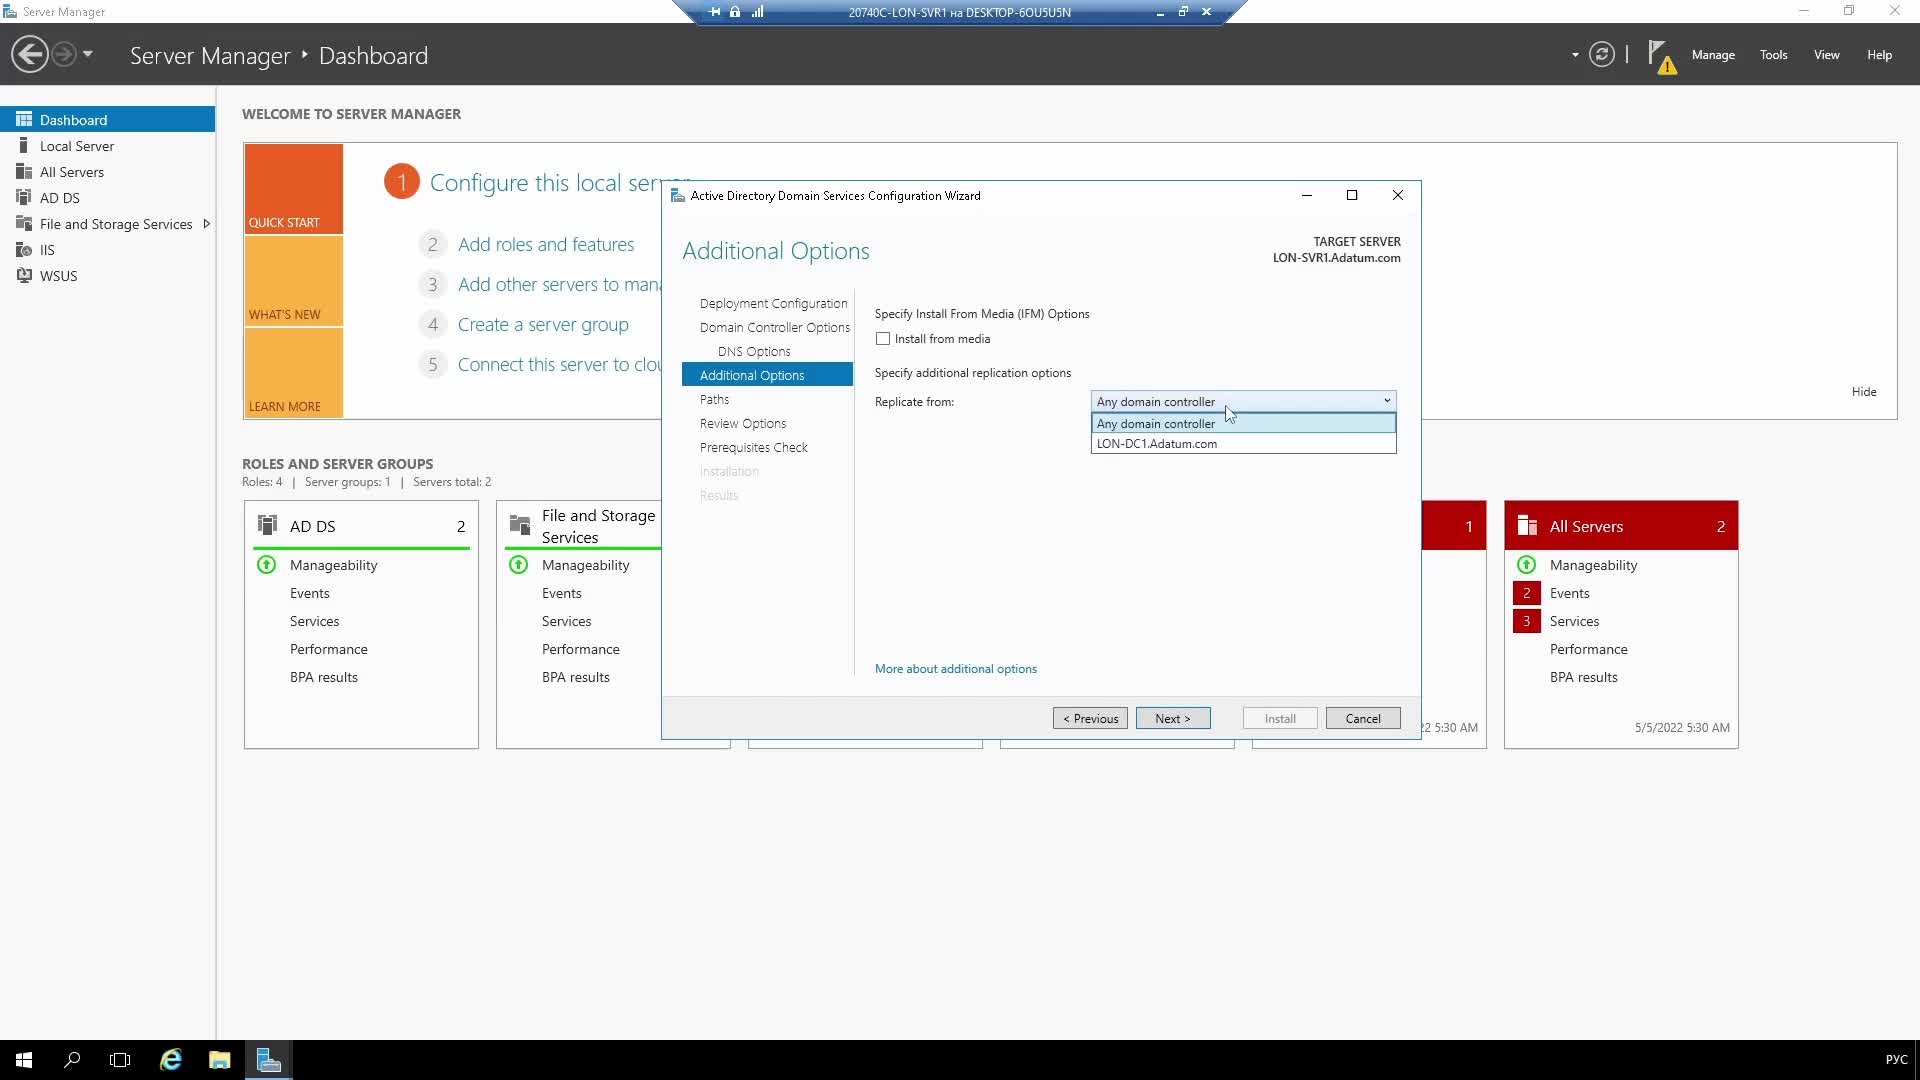The image size is (1920, 1080).
Task: Open More about additional options link
Action: 956,669
